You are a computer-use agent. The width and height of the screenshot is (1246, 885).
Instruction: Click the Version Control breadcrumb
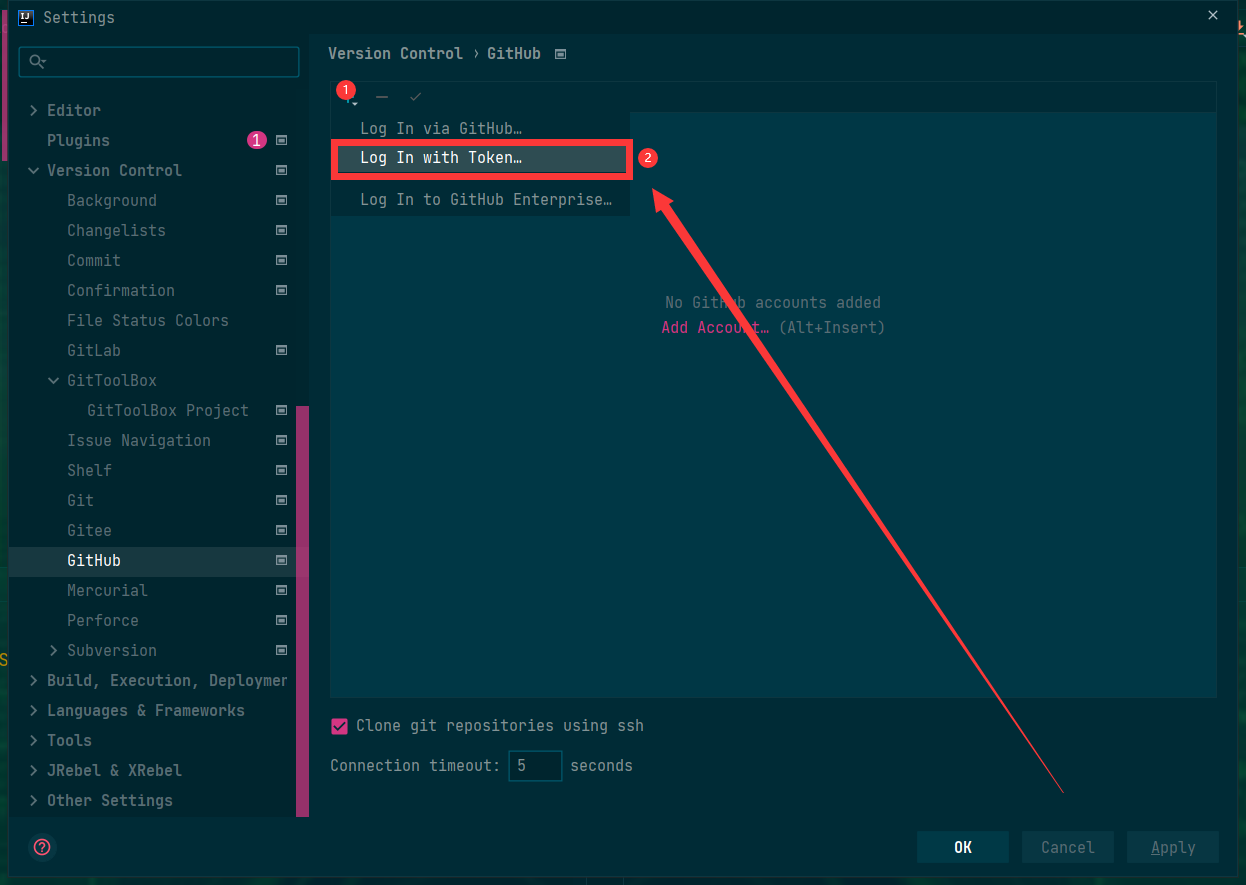point(395,54)
